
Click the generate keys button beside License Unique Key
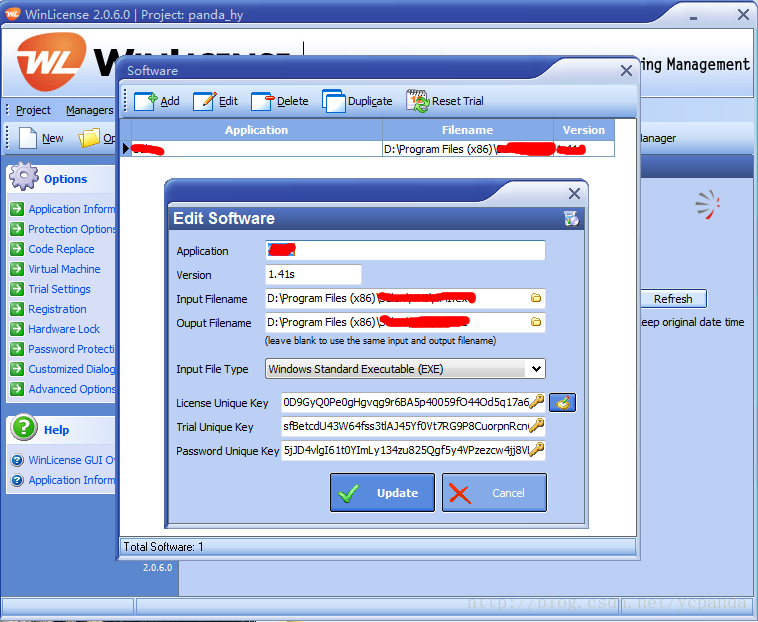562,402
